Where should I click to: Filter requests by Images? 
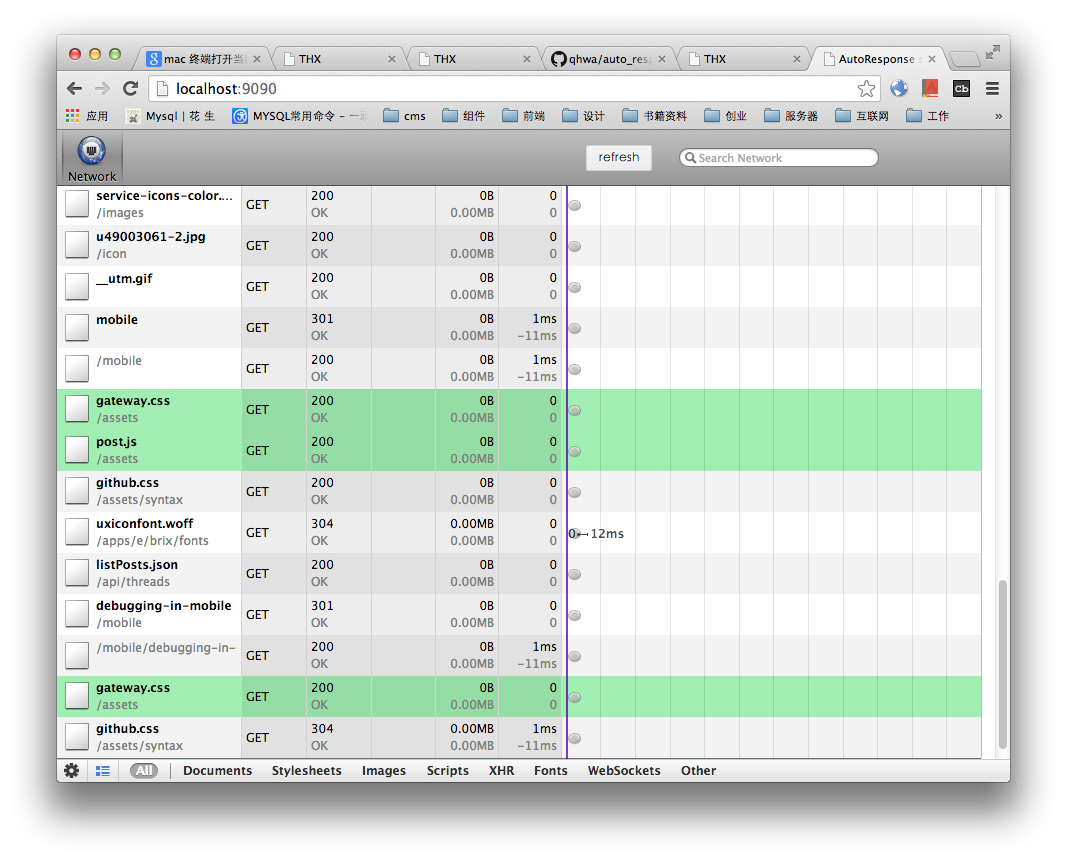coord(384,770)
